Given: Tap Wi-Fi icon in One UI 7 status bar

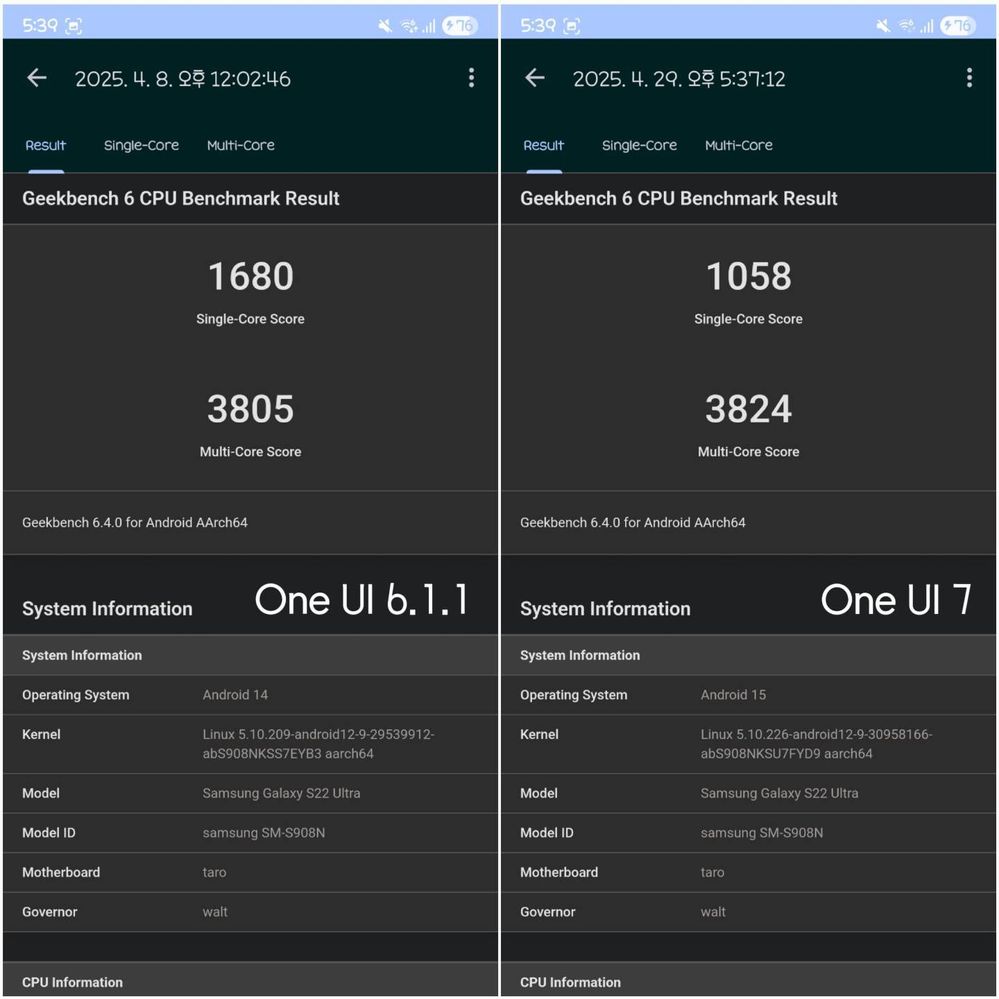Looking at the screenshot, I should [x=907, y=26].
